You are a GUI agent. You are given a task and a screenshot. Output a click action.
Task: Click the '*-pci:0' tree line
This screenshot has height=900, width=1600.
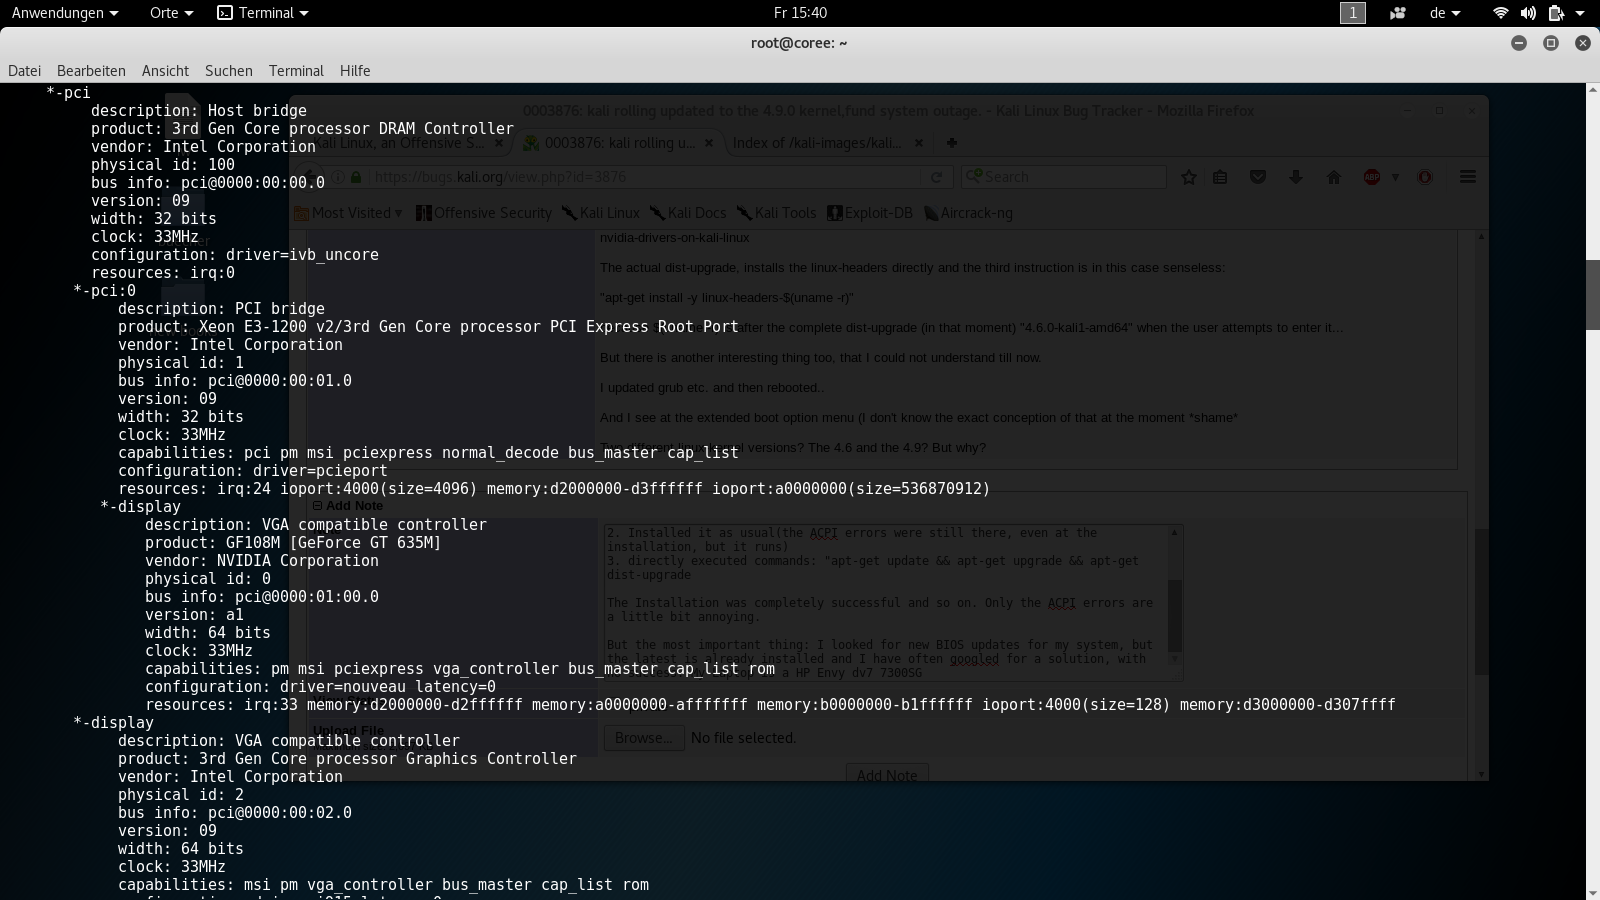tap(104, 291)
